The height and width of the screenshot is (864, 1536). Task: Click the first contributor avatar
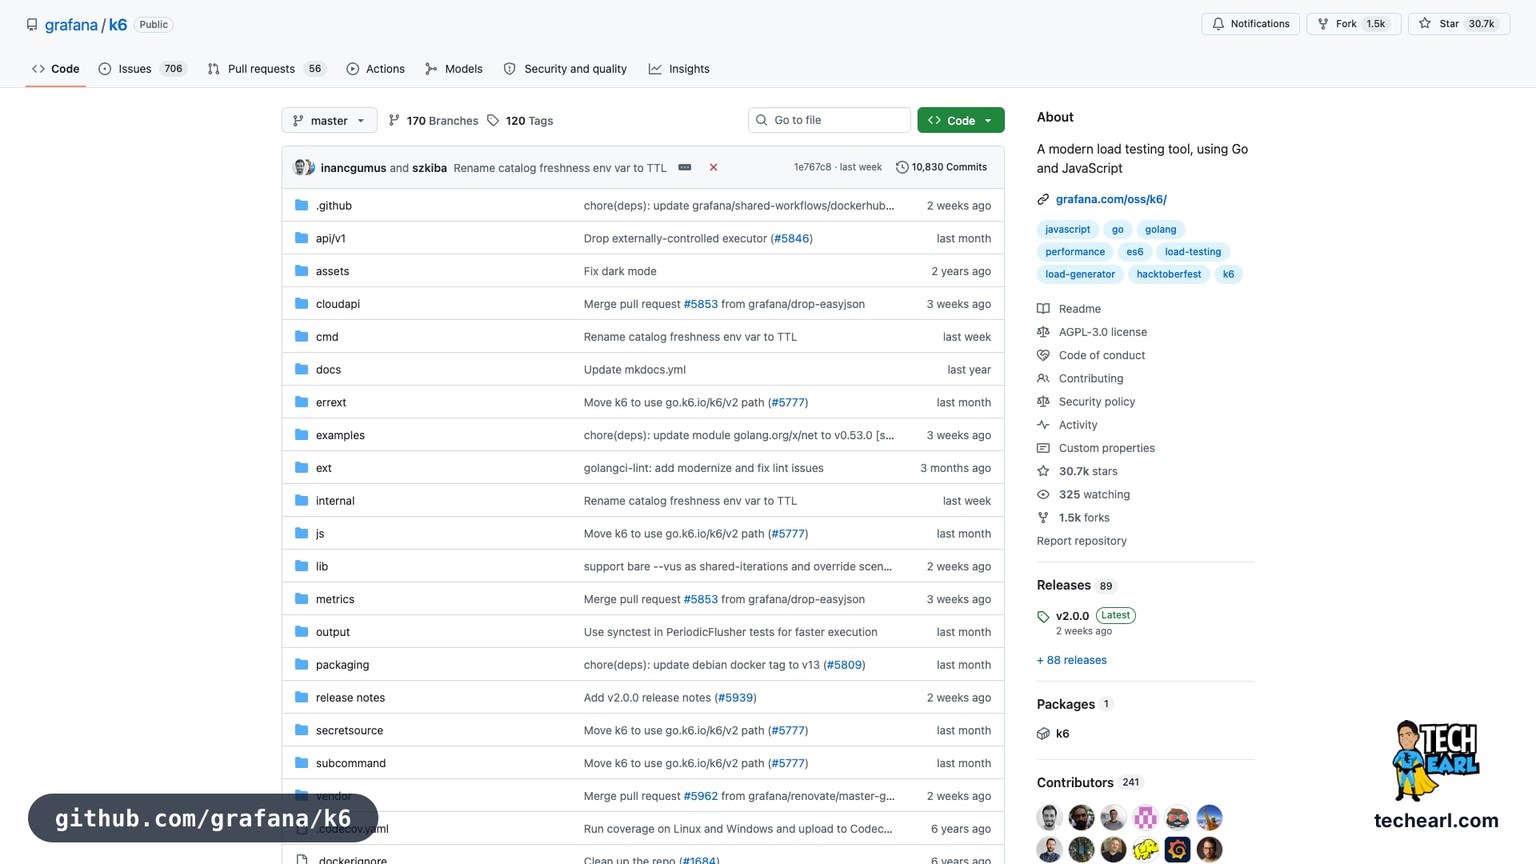(1049, 818)
